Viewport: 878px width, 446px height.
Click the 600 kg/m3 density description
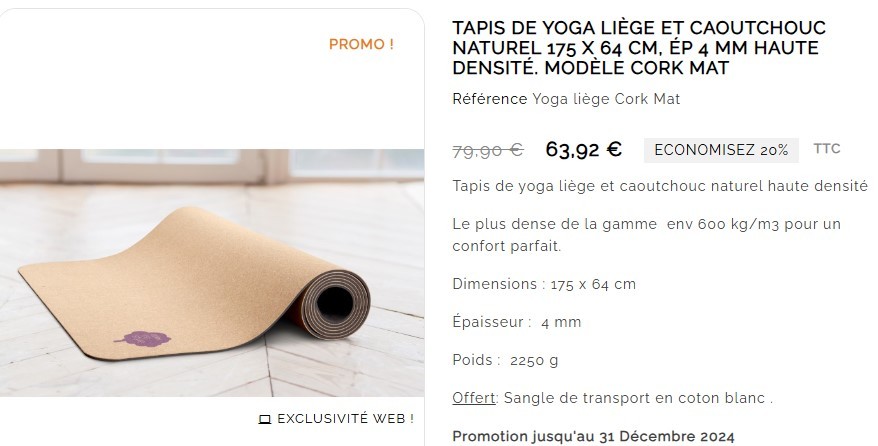[x=647, y=235]
